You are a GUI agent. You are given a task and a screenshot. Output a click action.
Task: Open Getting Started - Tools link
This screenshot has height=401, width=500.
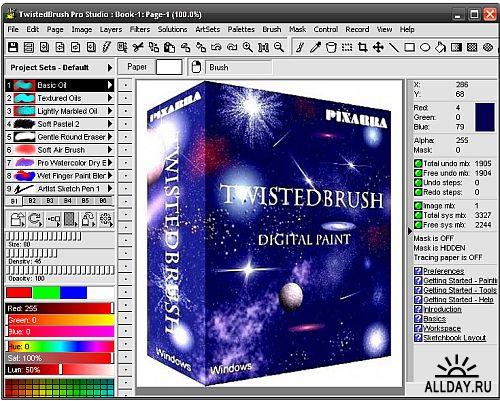[x=460, y=290]
